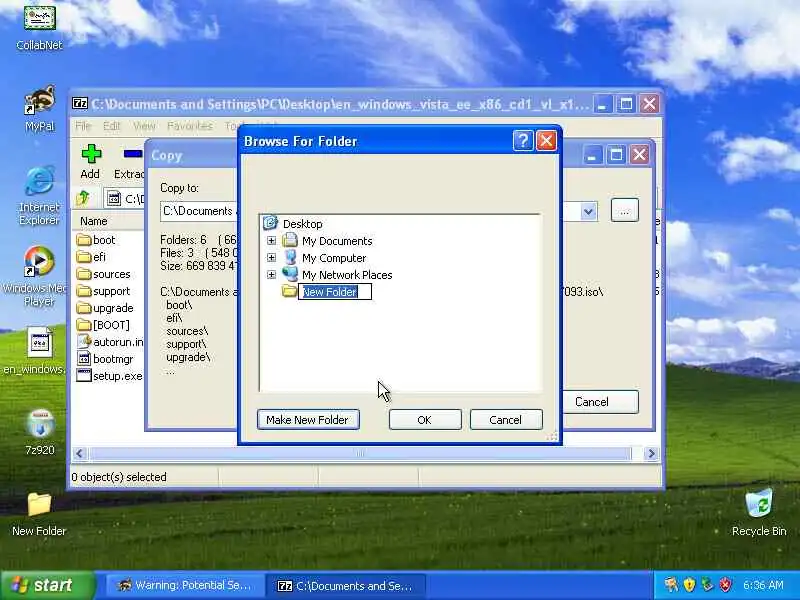Open the Recycle Bin
This screenshot has height=600, width=800.
pos(759,512)
